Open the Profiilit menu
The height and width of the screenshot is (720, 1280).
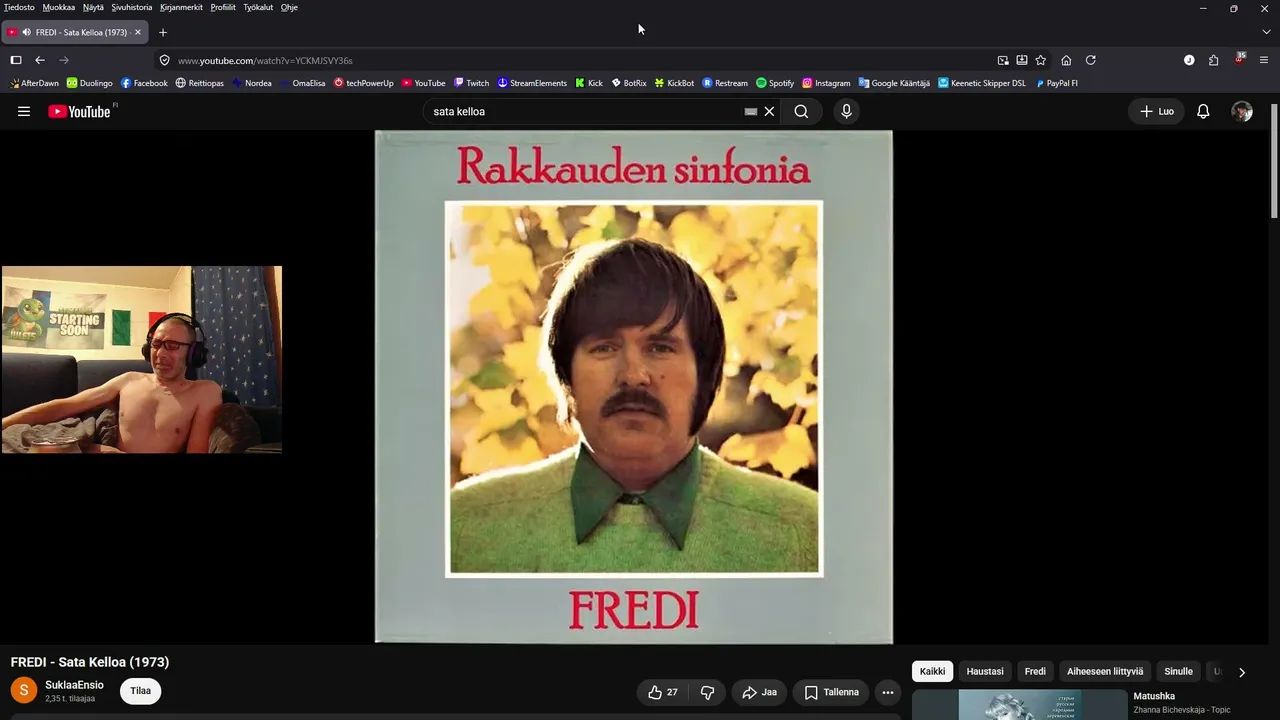pos(223,7)
